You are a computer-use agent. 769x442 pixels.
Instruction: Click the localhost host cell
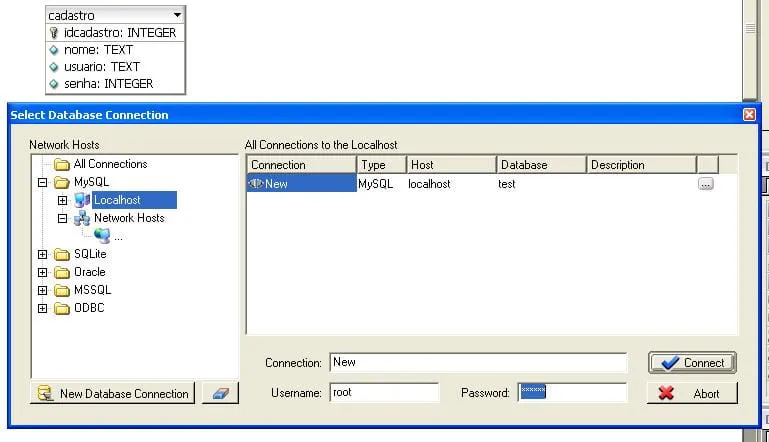[x=429, y=184]
